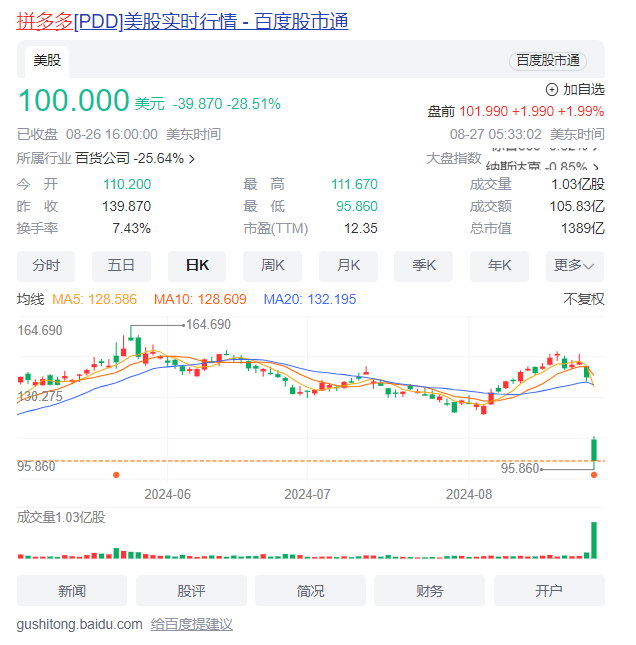636x645 pixels.
Task: Select the 年K chart tab
Action: click(499, 266)
